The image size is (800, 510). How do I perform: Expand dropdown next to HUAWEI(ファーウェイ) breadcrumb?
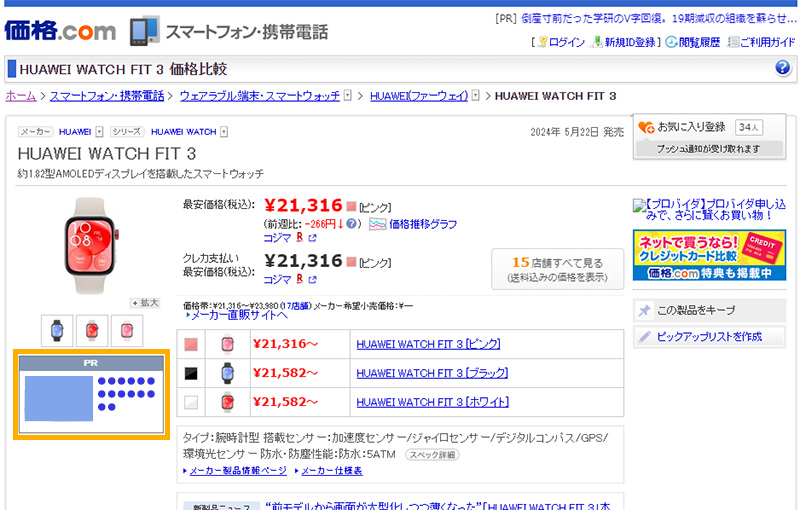tap(476, 96)
